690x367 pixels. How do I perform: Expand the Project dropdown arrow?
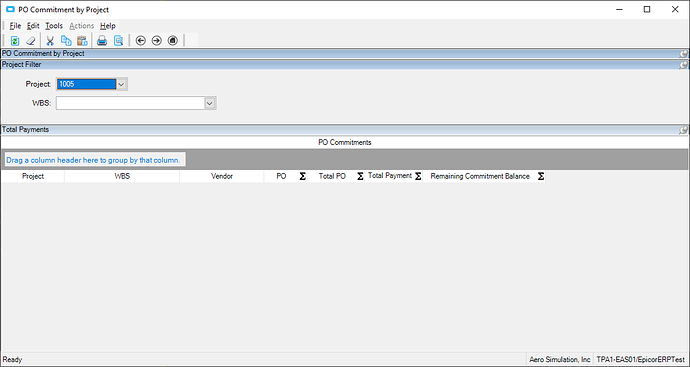click(121, 84)
